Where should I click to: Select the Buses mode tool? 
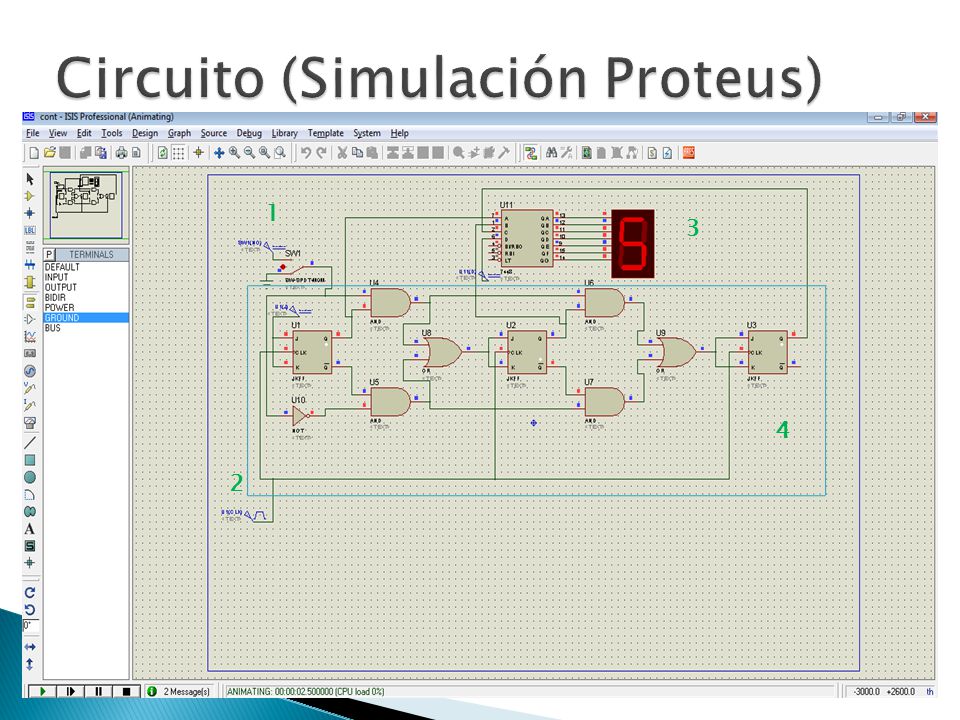tap(30, 264)
